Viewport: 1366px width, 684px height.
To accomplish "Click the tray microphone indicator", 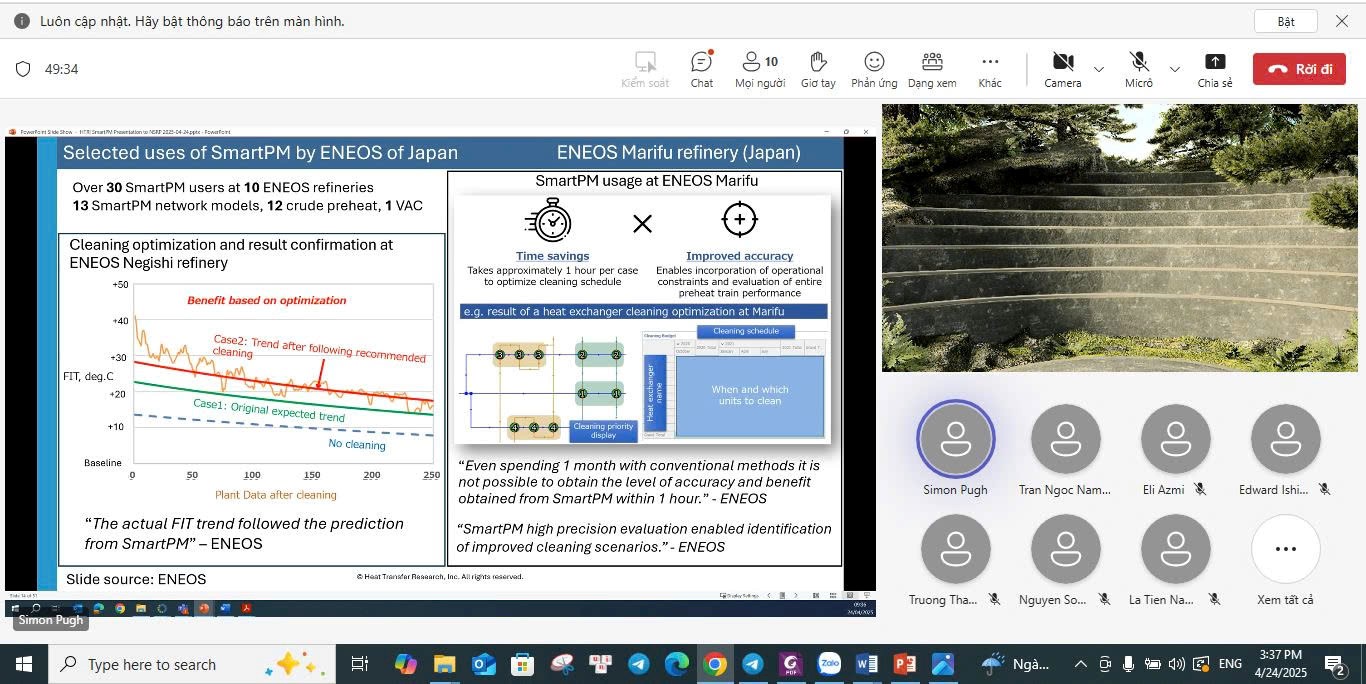I will pos(1129,664).
